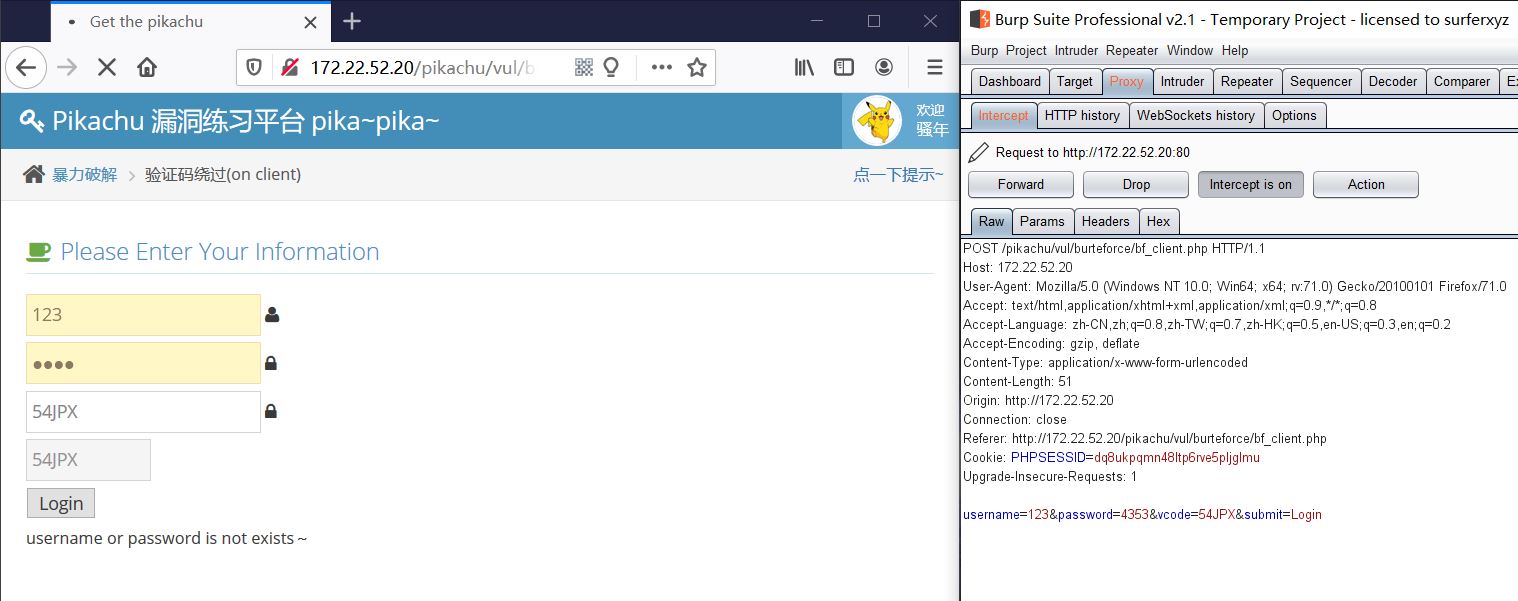Open the Window menu in Burp

coord(1190,50)
